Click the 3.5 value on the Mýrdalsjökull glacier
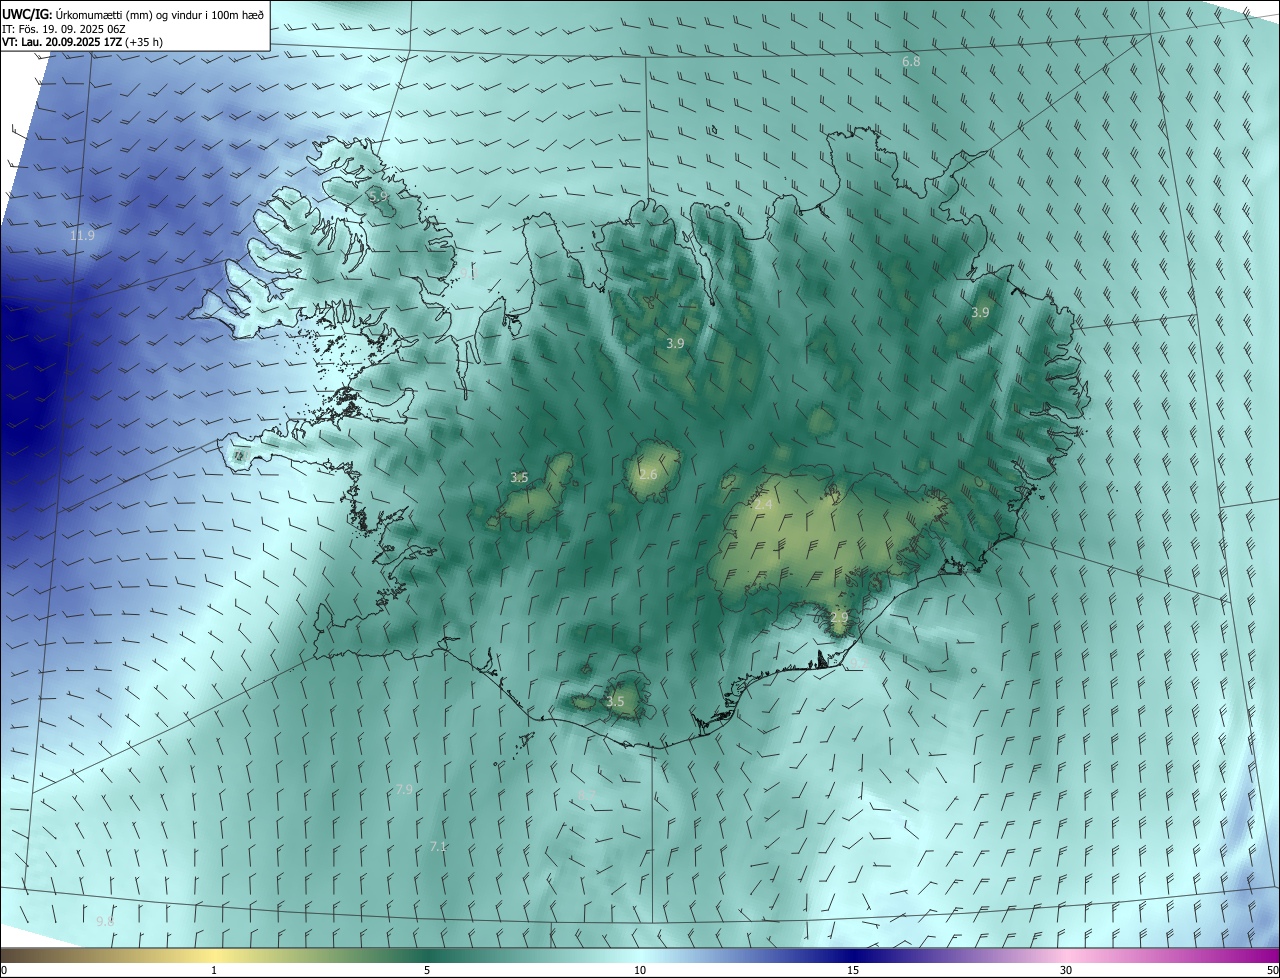Screen dimensions: 1280x978 click(615, 702)
